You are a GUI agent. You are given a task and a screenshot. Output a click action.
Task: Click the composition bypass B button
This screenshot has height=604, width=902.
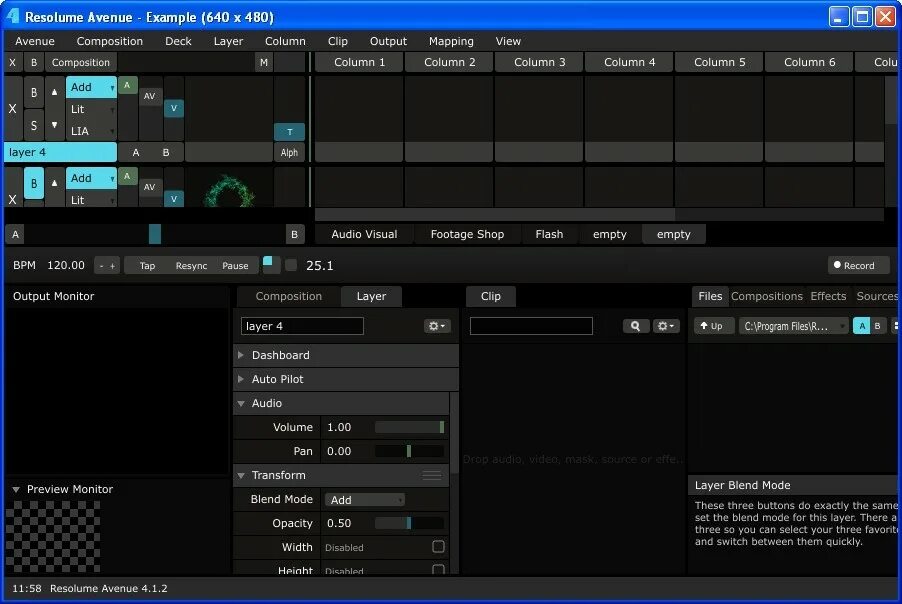[x=34, y=62]
